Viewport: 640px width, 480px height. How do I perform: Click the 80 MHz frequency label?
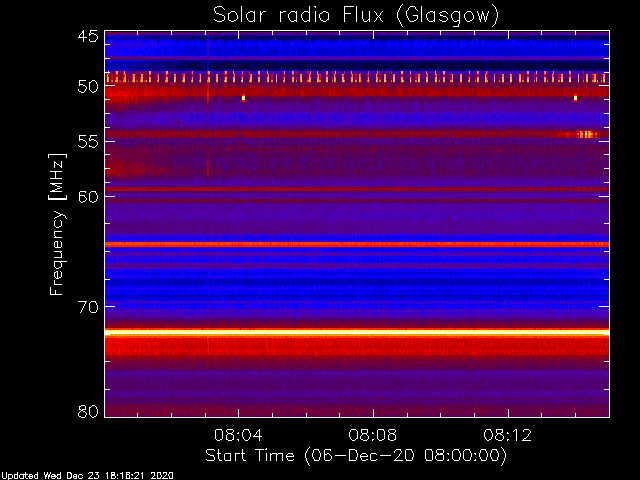tap(88, 411)
